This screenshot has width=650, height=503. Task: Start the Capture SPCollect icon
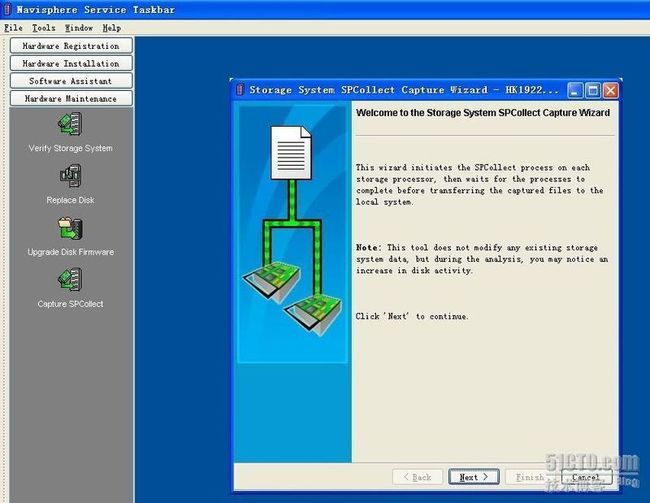tap(70, 279)
